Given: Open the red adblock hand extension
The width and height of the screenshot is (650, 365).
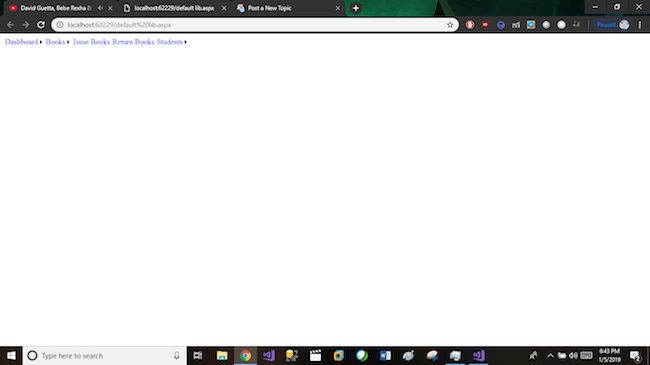Looking at the screenshot, I should [x=470, y=25].
